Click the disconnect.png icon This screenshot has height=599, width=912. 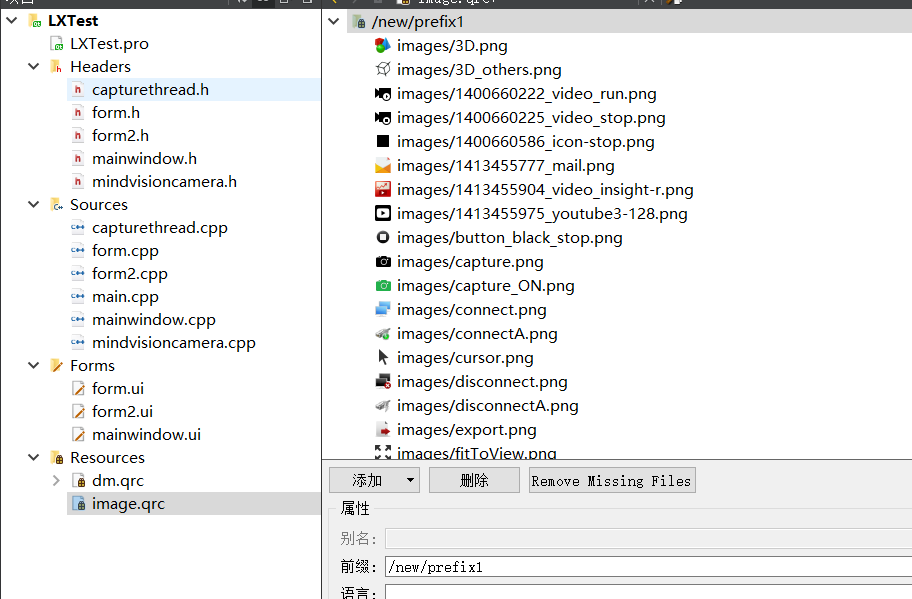(383, 381)
